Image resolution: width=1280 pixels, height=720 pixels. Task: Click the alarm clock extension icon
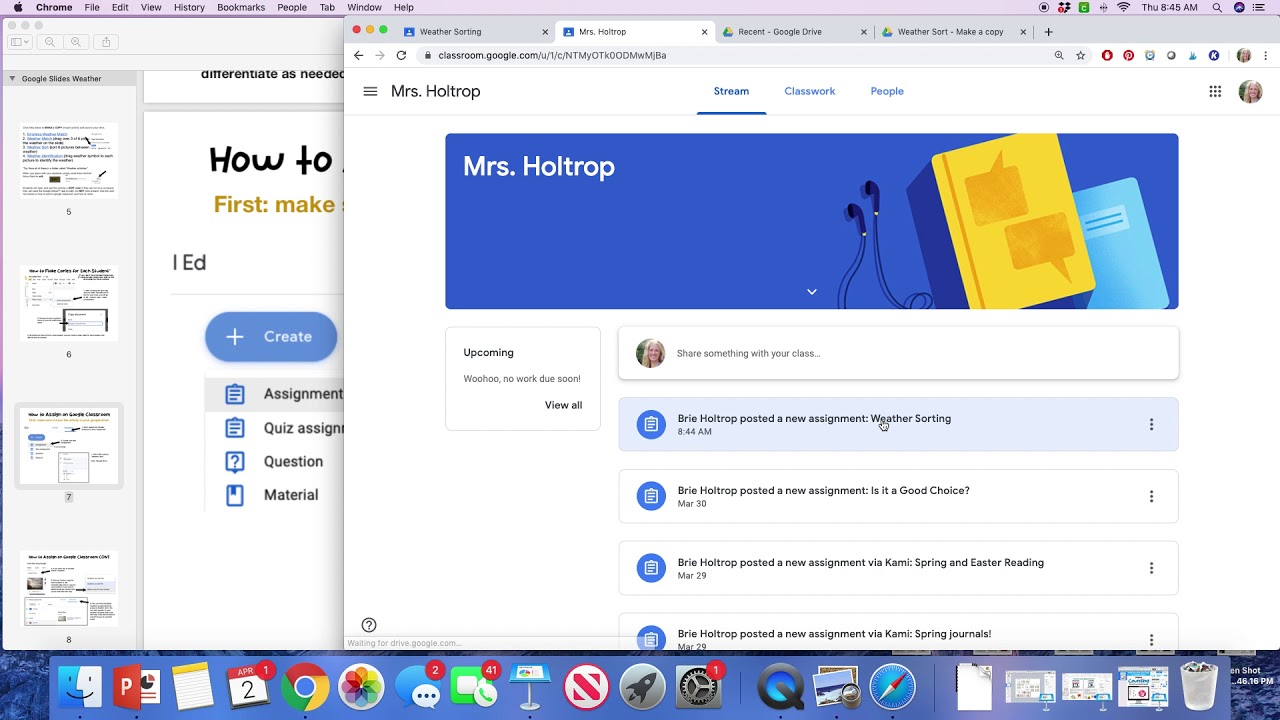(1150, 55)
